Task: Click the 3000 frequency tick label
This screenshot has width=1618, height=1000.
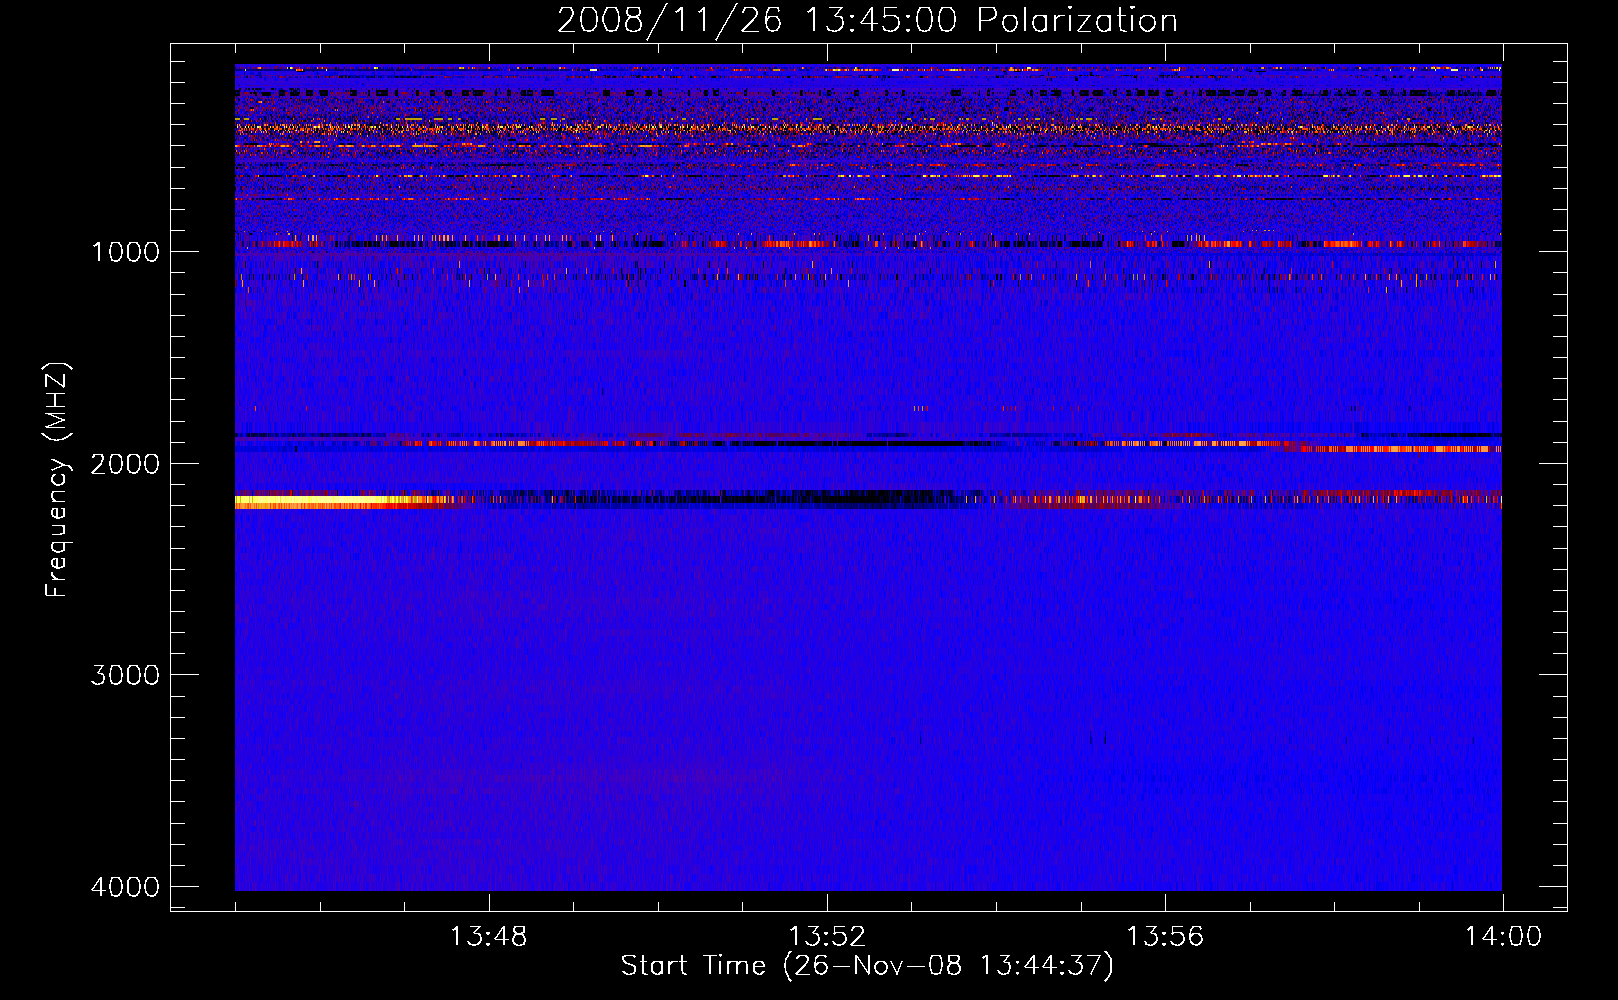Action: 125,675
